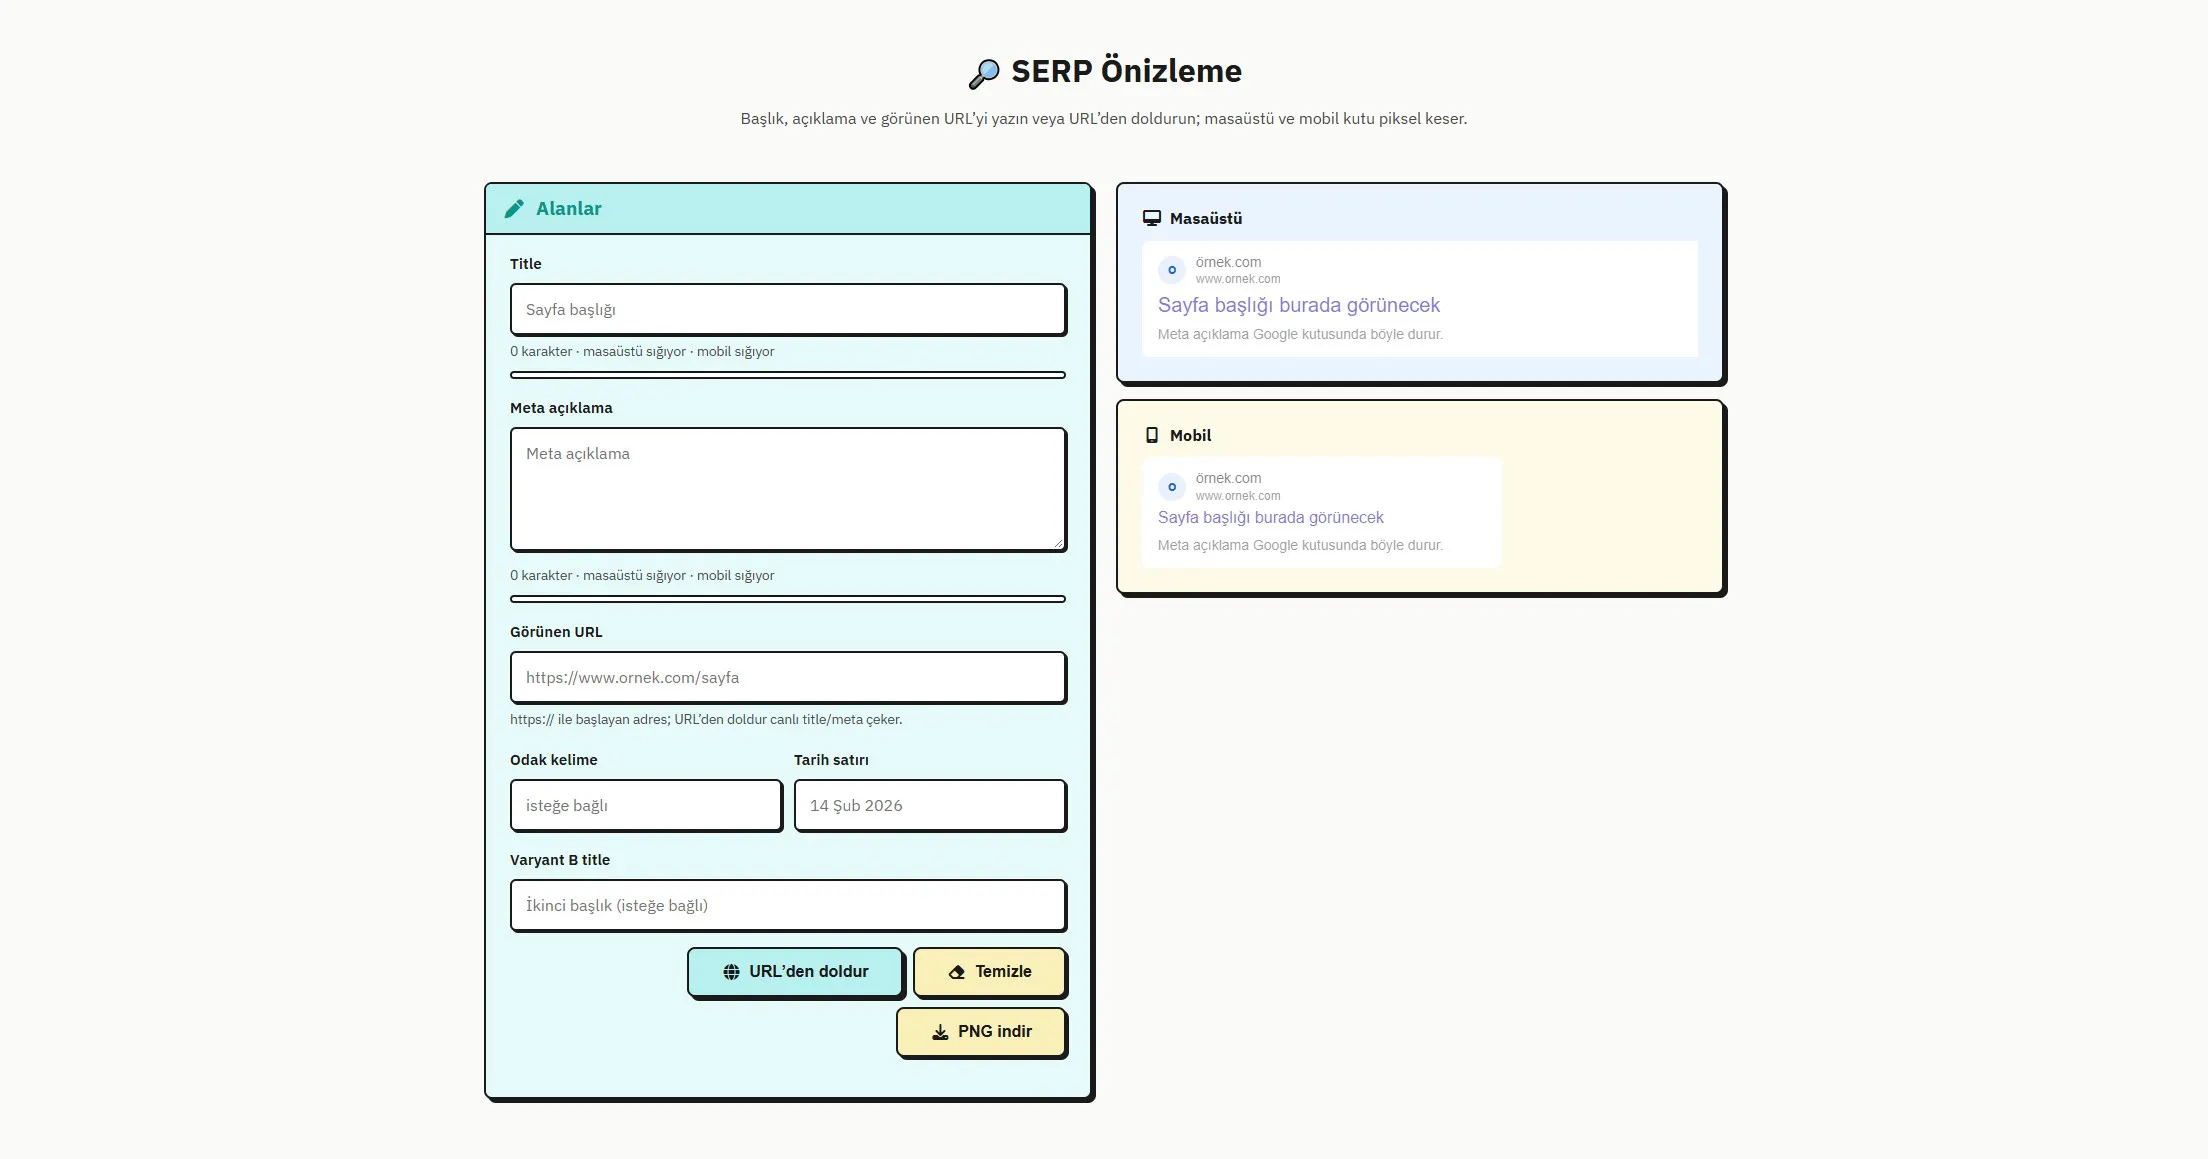Click the eraser icon in Temizle button

[x=957, y=972]
